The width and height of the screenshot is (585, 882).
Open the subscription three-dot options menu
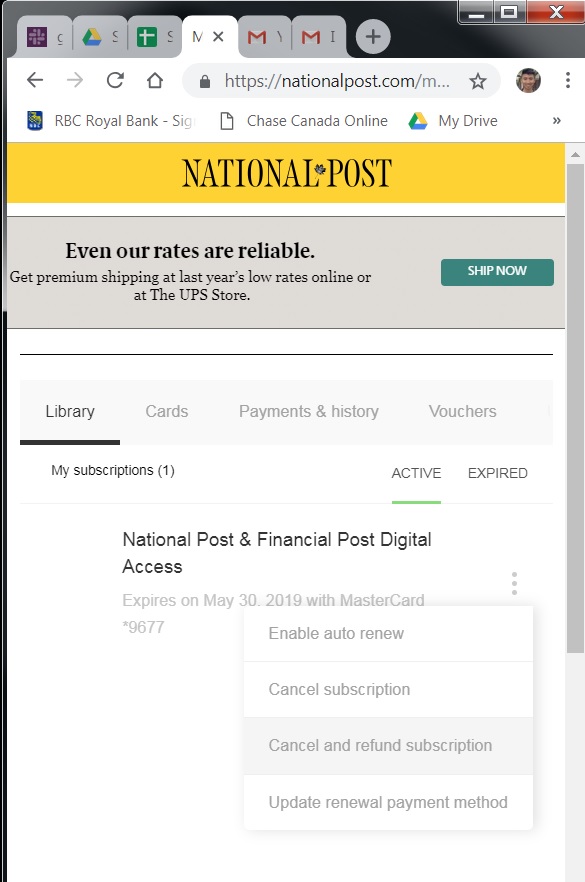(x=514, y=583)
